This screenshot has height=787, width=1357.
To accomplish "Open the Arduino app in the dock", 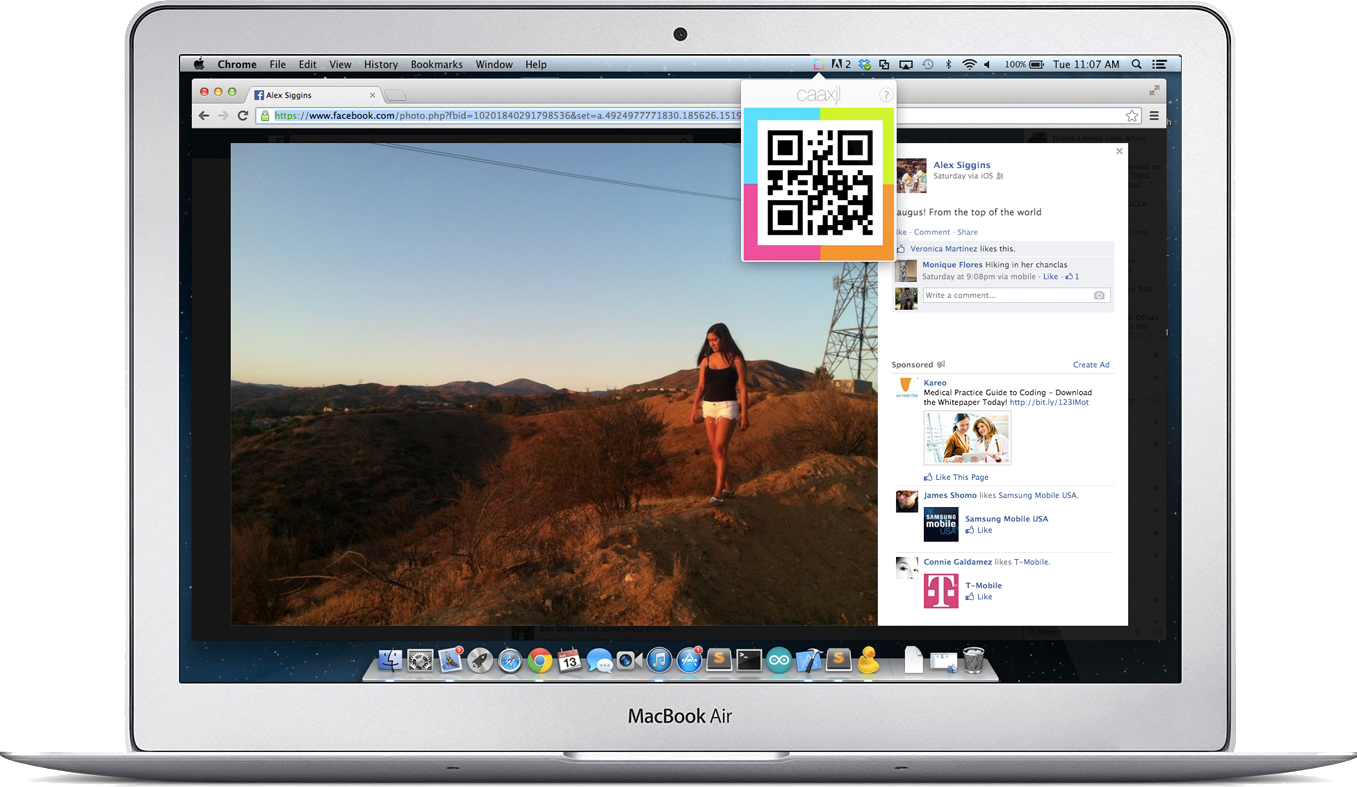I will pos(779,660).
